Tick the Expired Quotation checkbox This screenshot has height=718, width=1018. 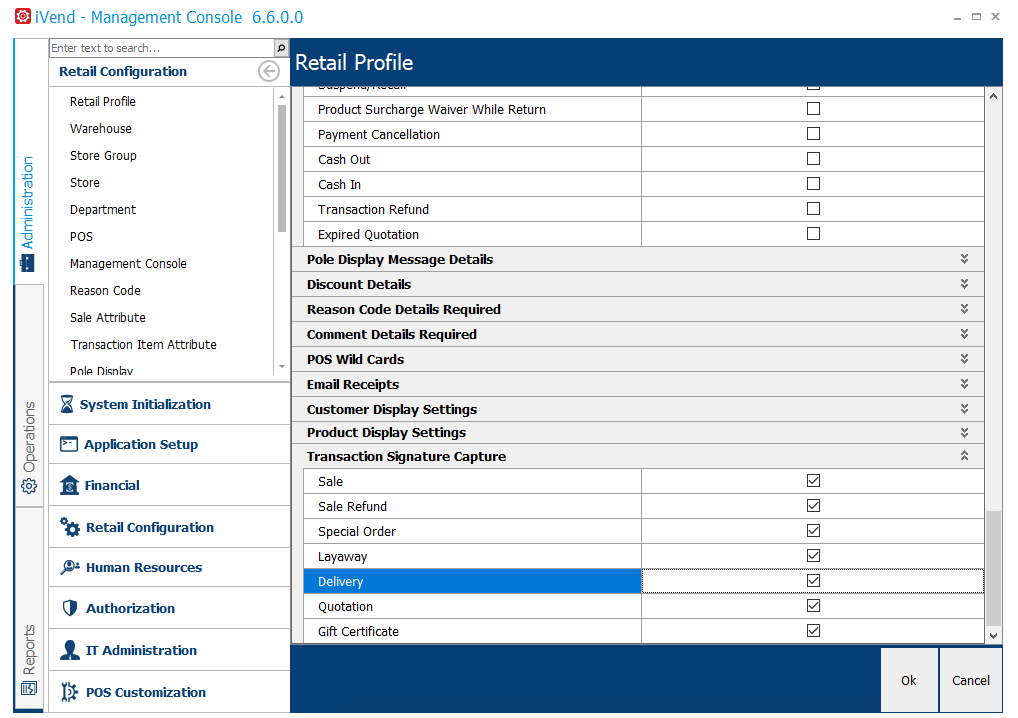click(813, 234)
